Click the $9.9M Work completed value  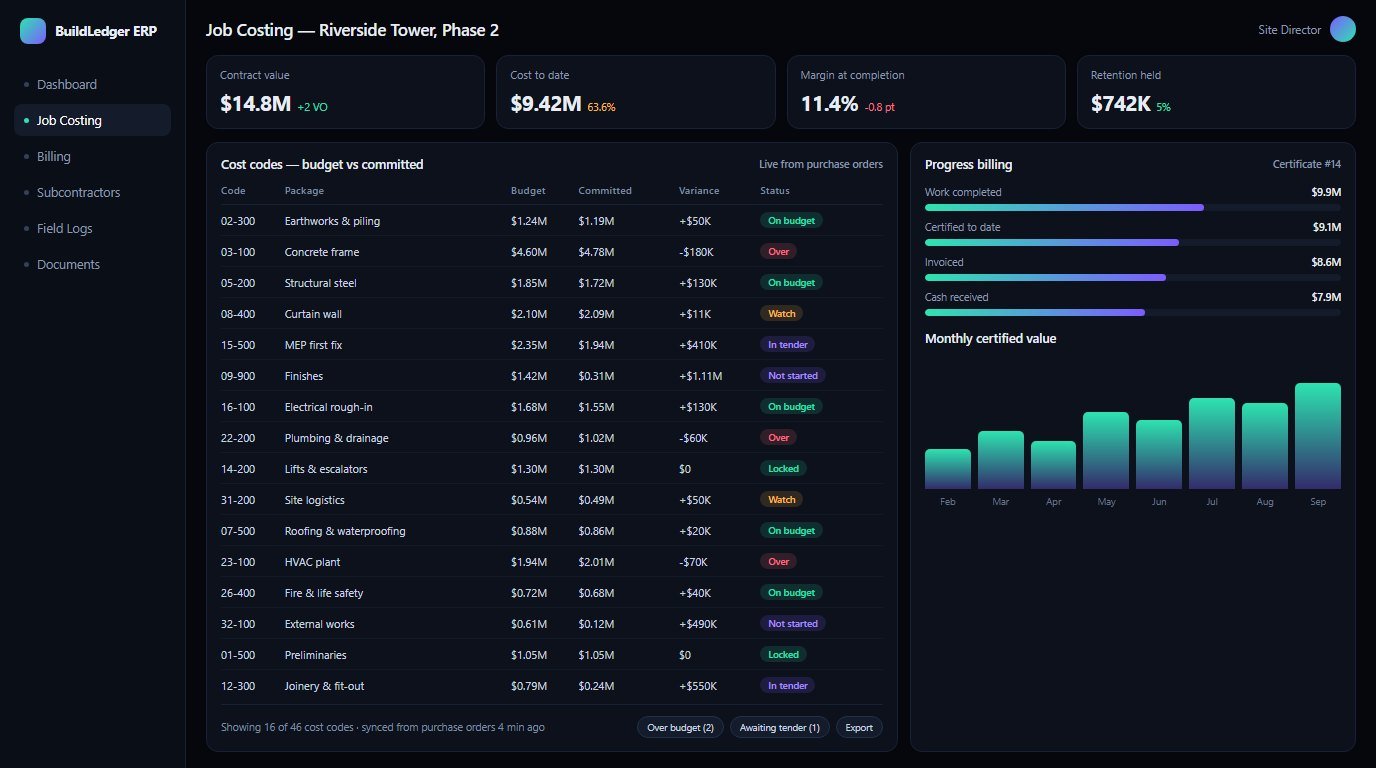[x=1327, y=192]
